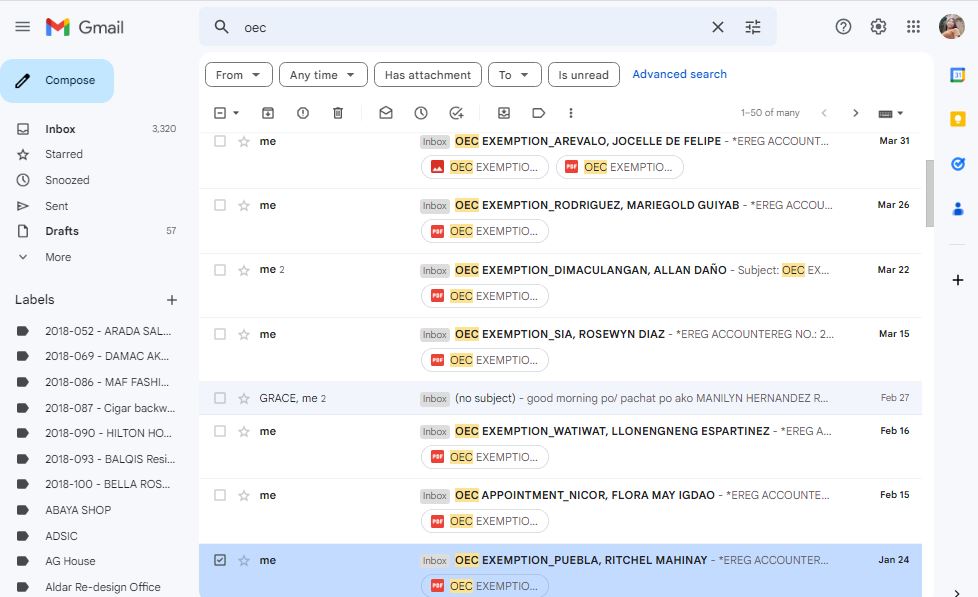
Task: Open the select-all checkbox dropdown arrow
Action: coord(236,113)
